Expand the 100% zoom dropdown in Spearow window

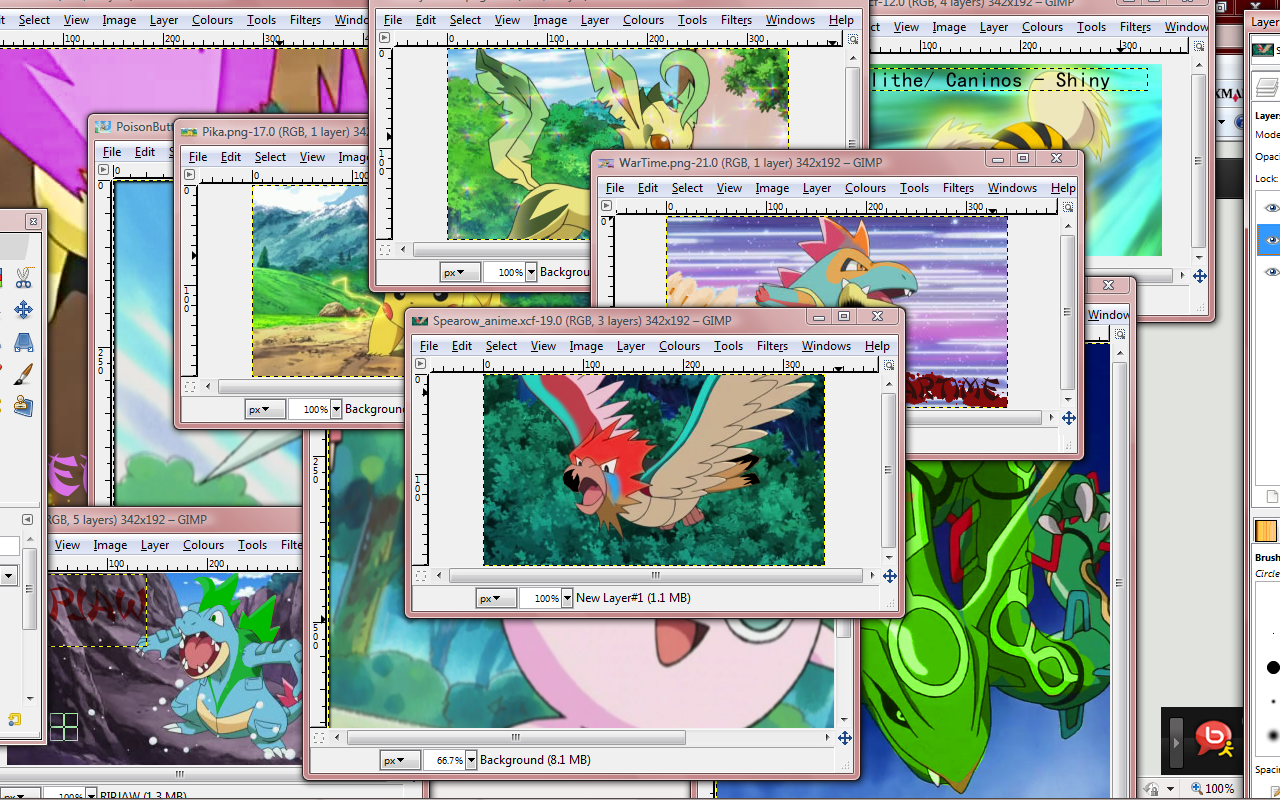(567, 598)
